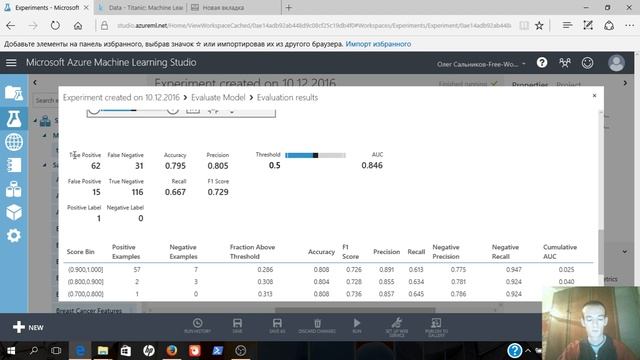Click the AUC value 0.846
The width and height of the screenshot is (640, 360).
point(372,165)
